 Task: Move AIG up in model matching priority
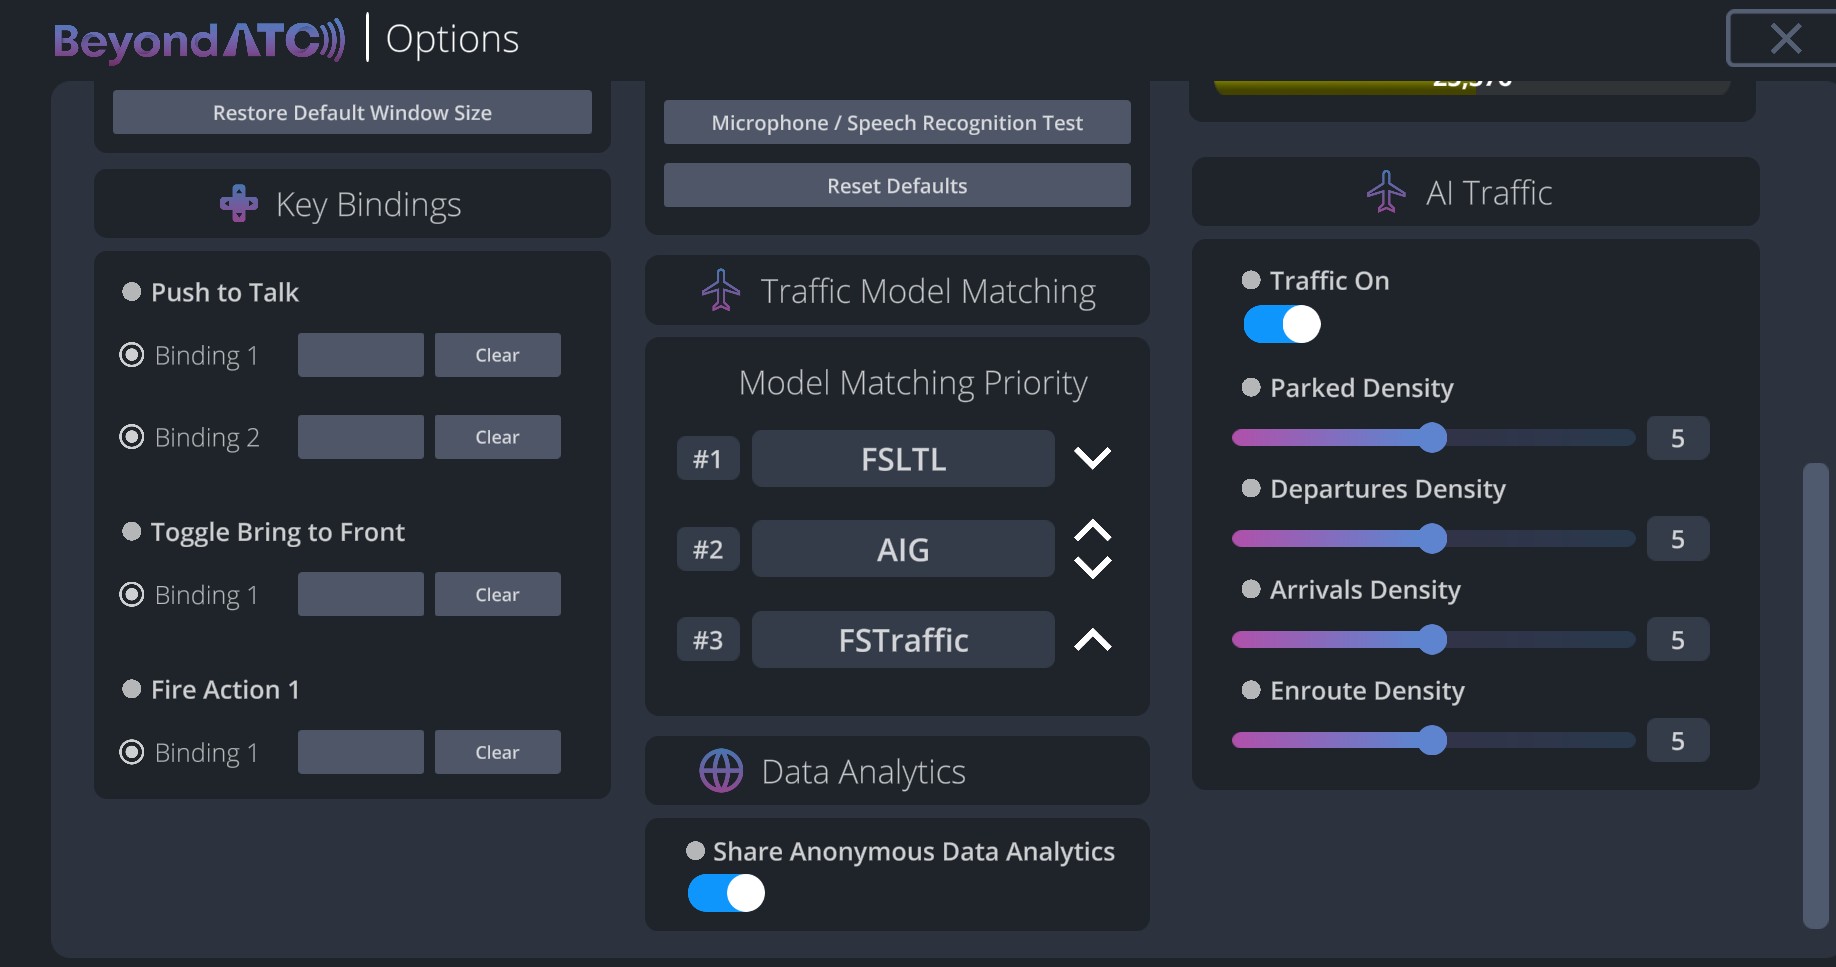click(1094, 531)
